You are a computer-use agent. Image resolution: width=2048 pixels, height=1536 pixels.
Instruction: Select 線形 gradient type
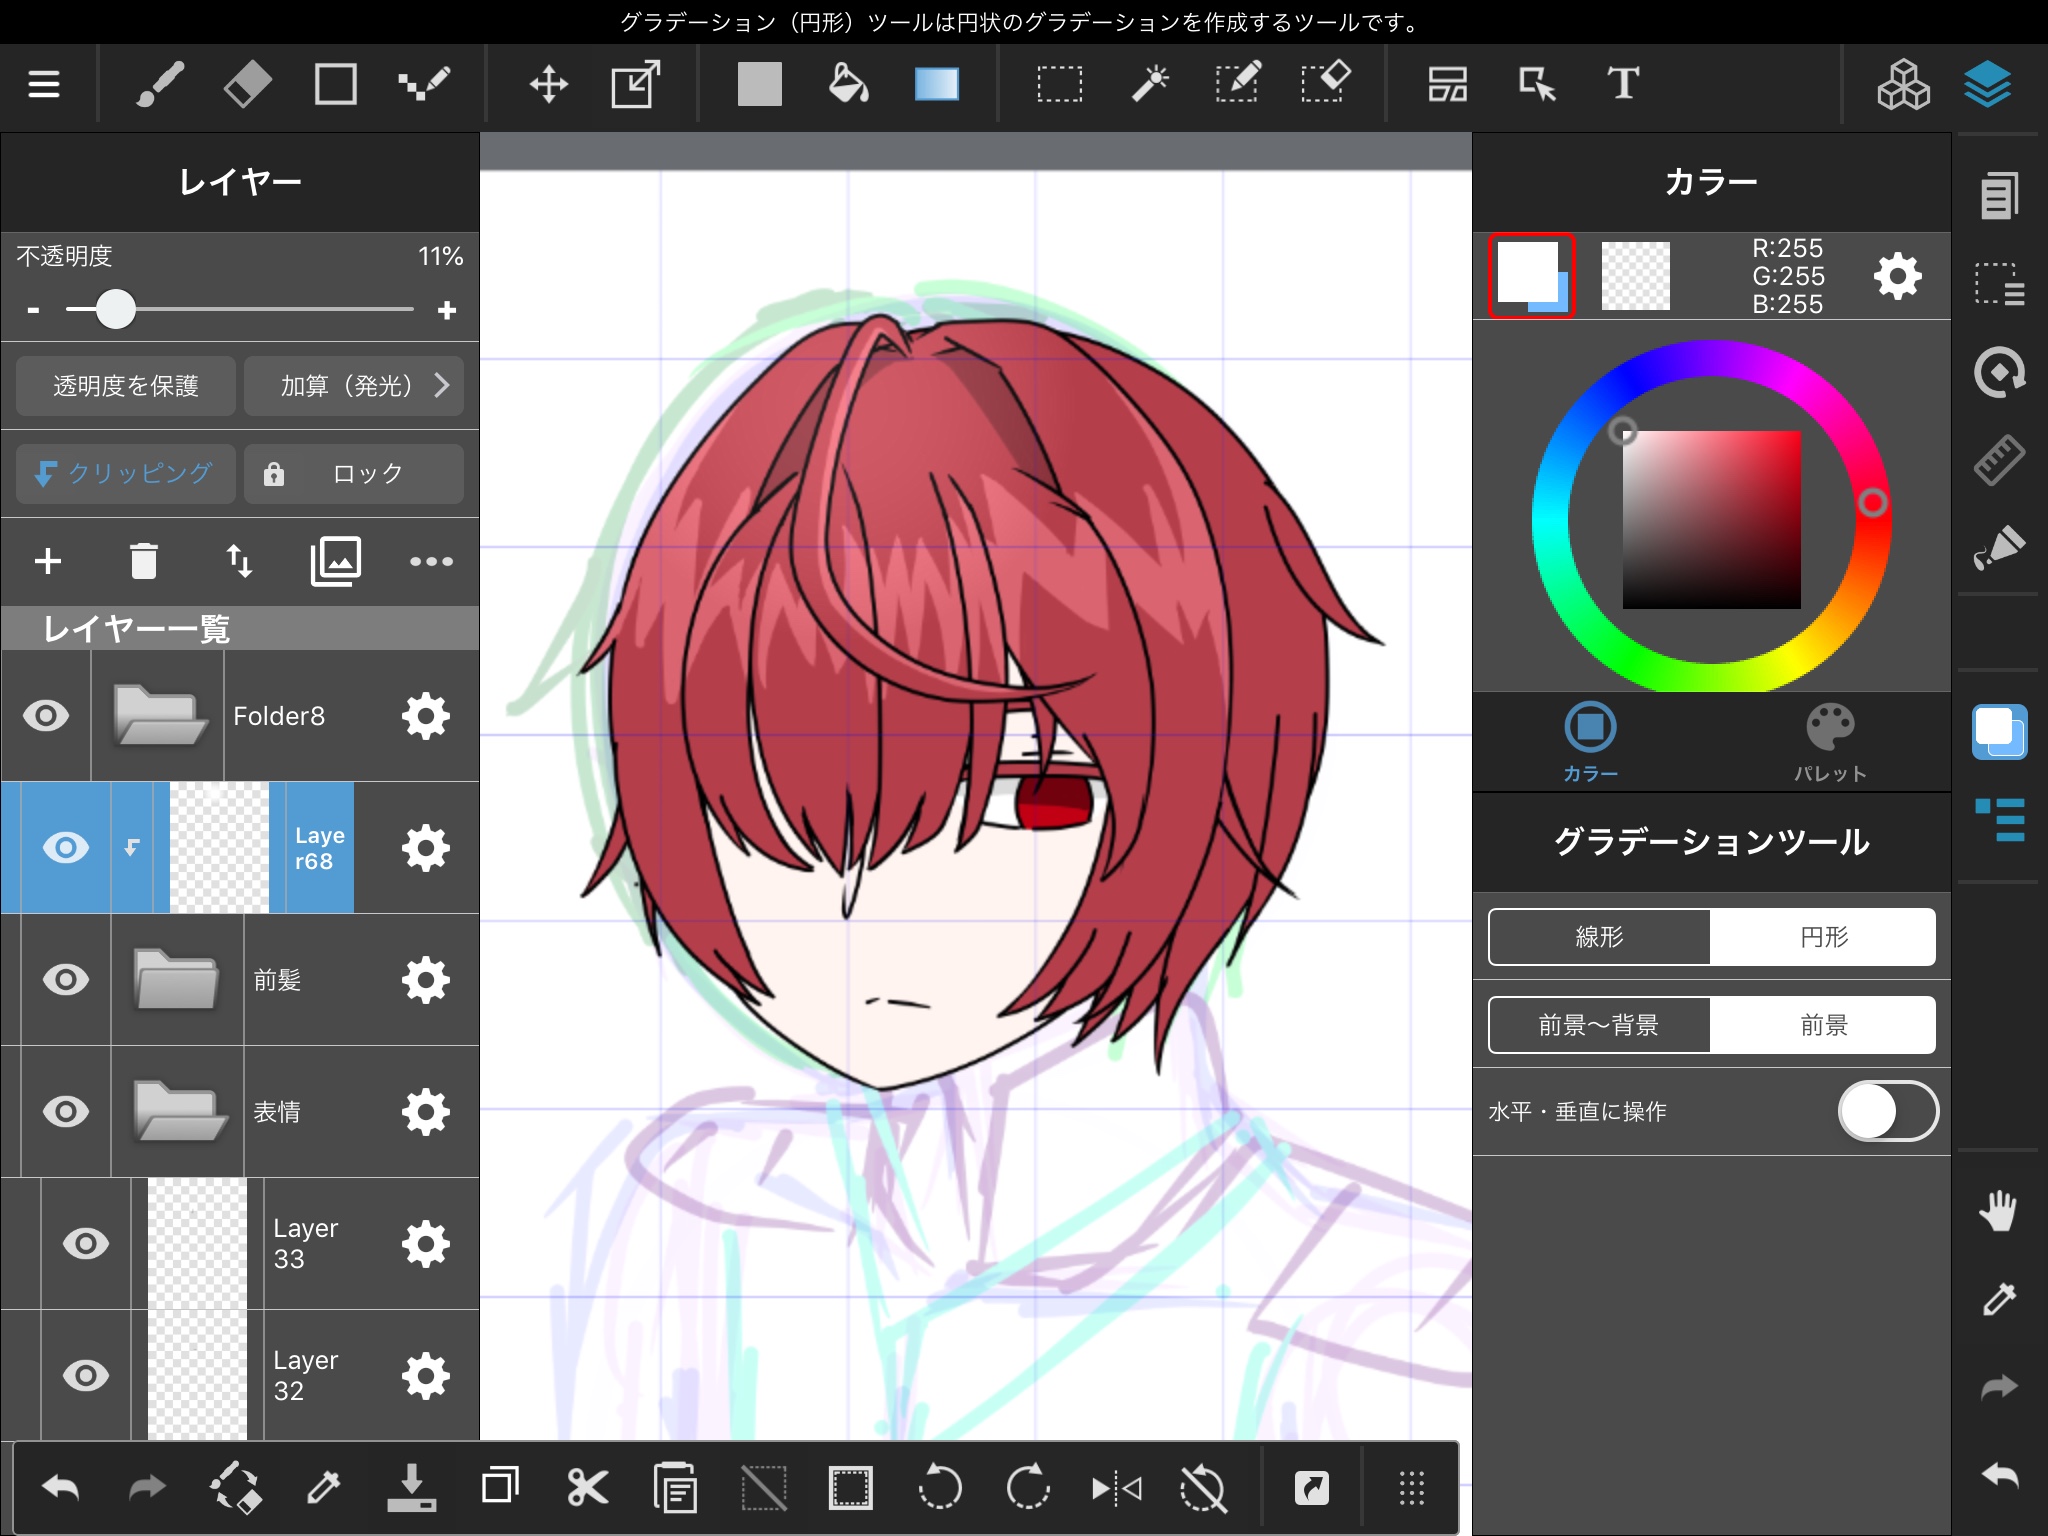click(1599, 937)
